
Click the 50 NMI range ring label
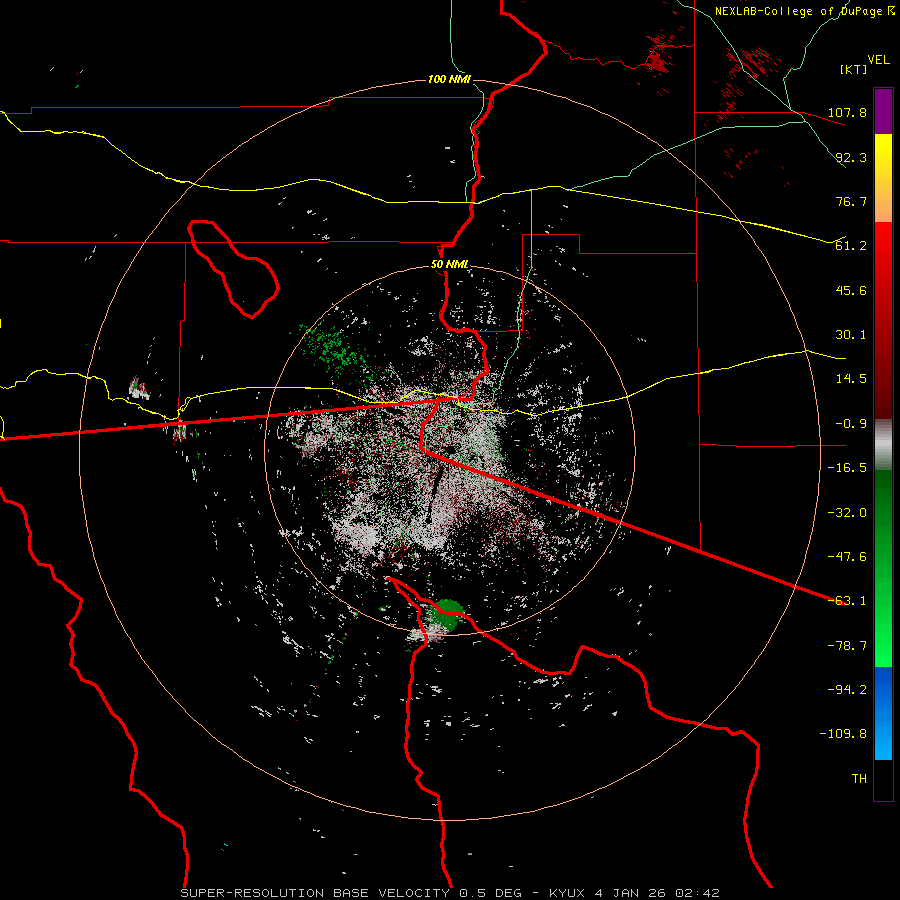pyautogui.click(x=449, y=265)
